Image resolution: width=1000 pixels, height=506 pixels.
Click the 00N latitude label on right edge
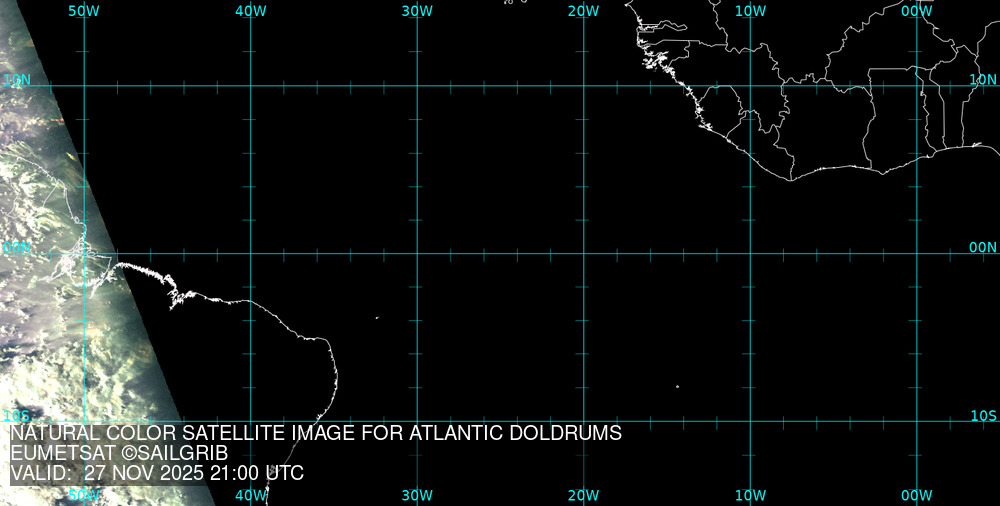point(984,247)
